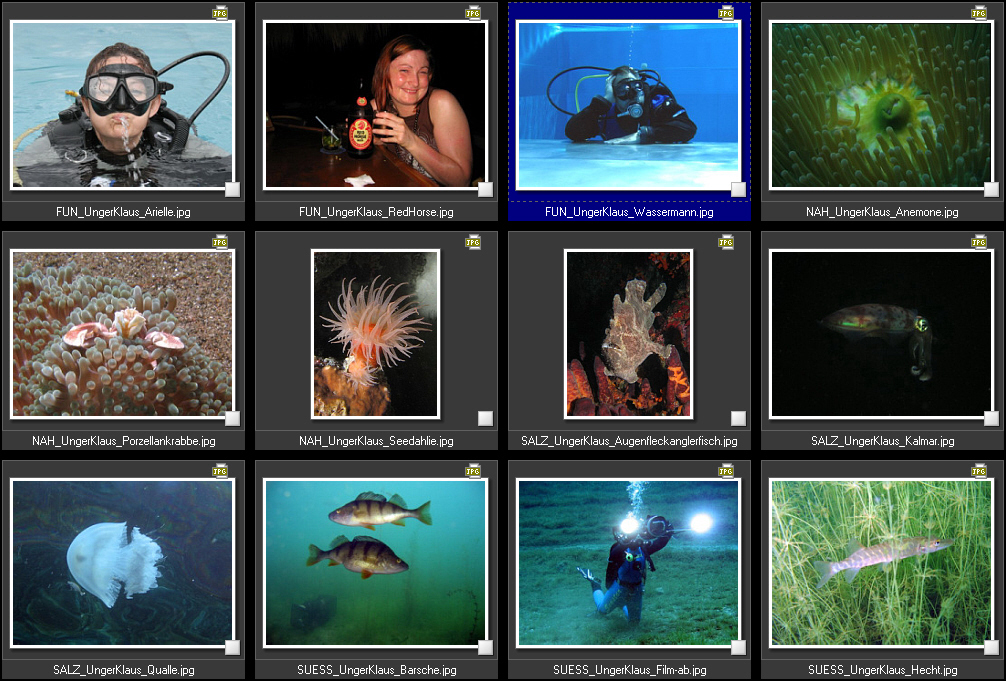The width and height of the screenshot is (1006, 681).
Task: Open the green anemone photo
Action: 881,105
